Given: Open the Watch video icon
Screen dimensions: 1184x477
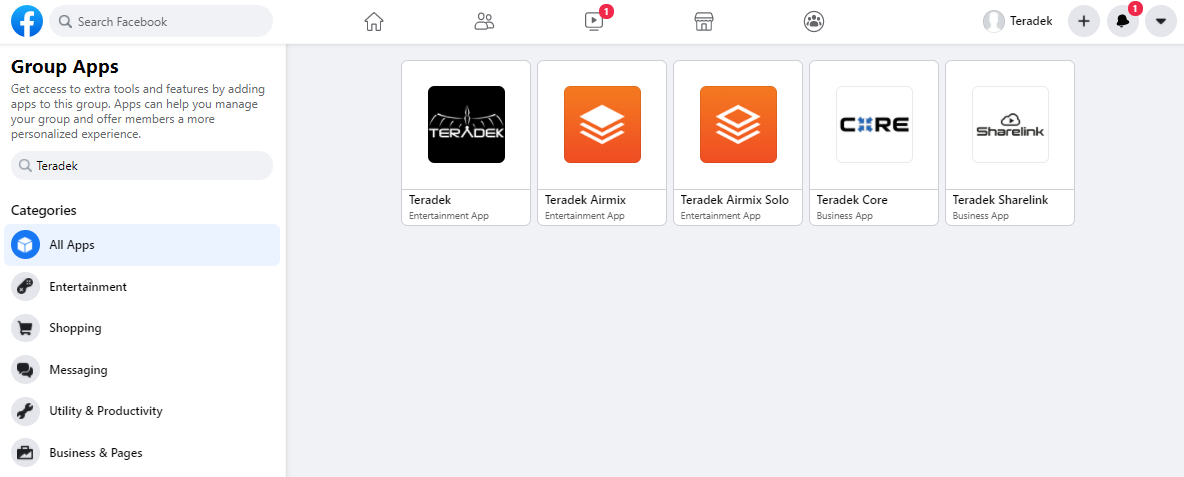Looking at the screenshot, I should pyautogui.click(x=595, y=21).
